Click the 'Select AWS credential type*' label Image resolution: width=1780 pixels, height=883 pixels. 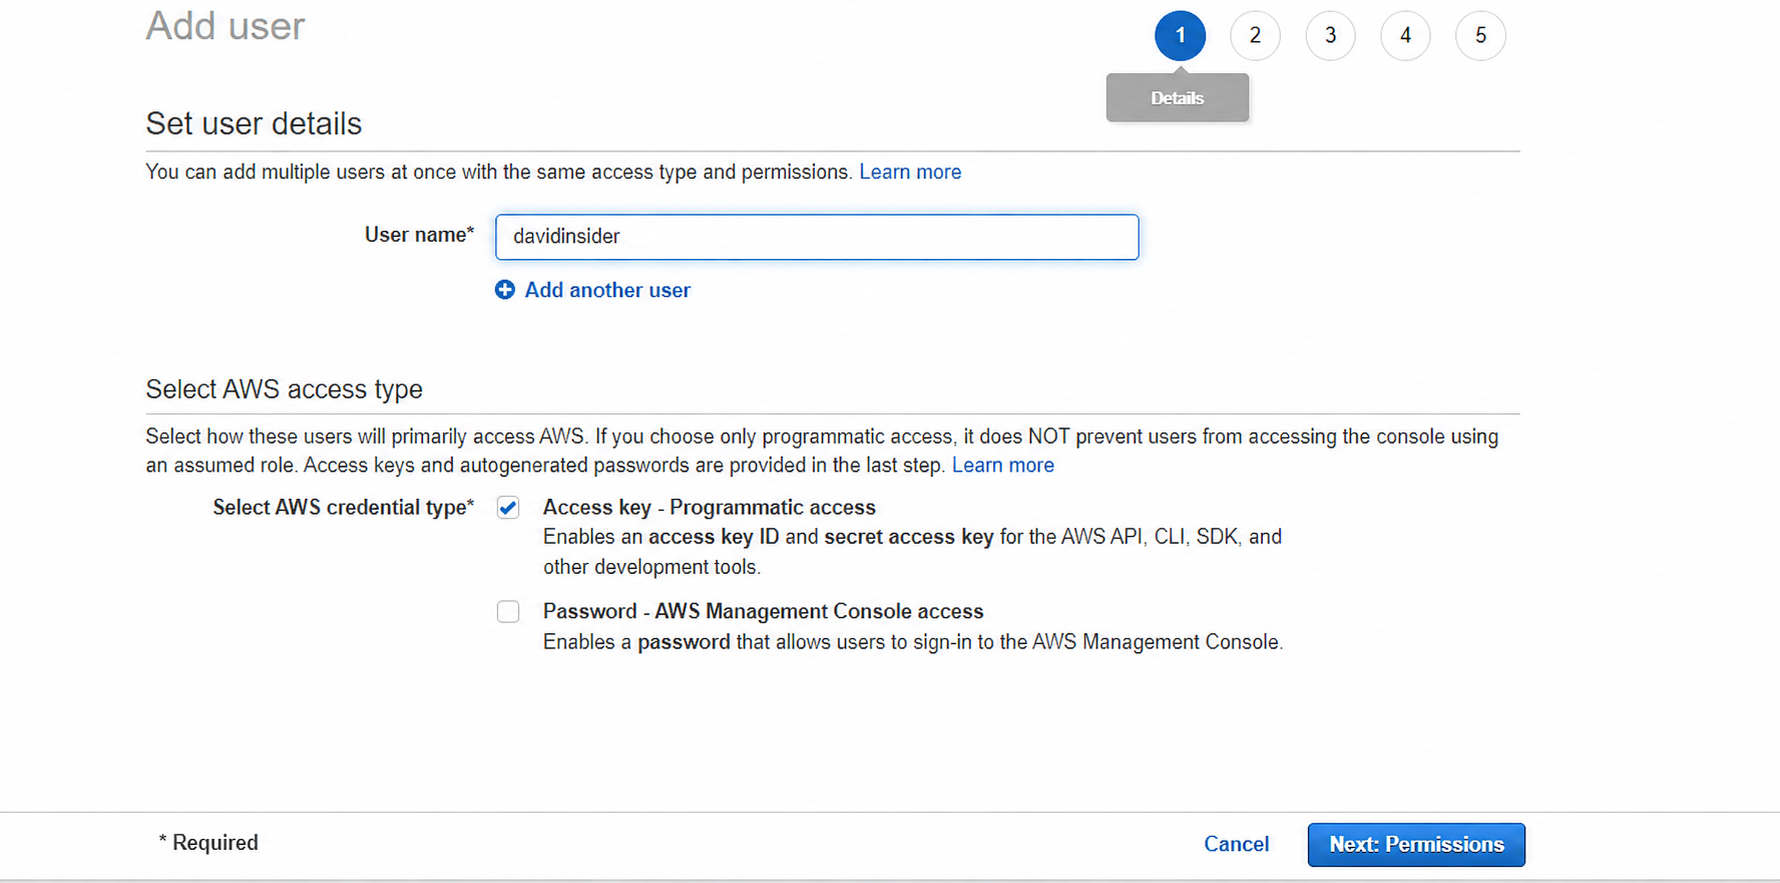343,508
